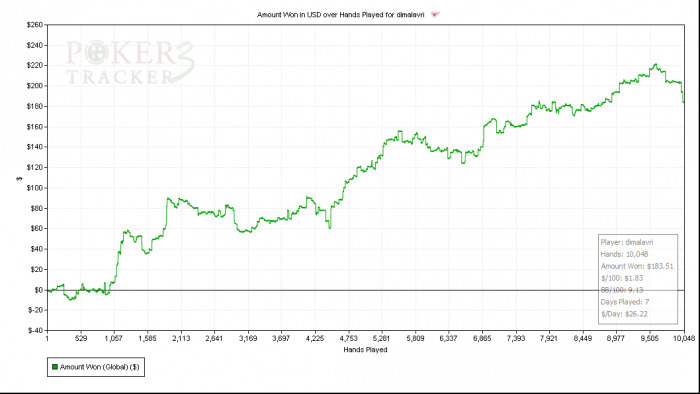Click the Amount Won: $183.51 stat line
Image resolution: width=700 pixels, height=394 pixels.
click(x=637, y=266)
